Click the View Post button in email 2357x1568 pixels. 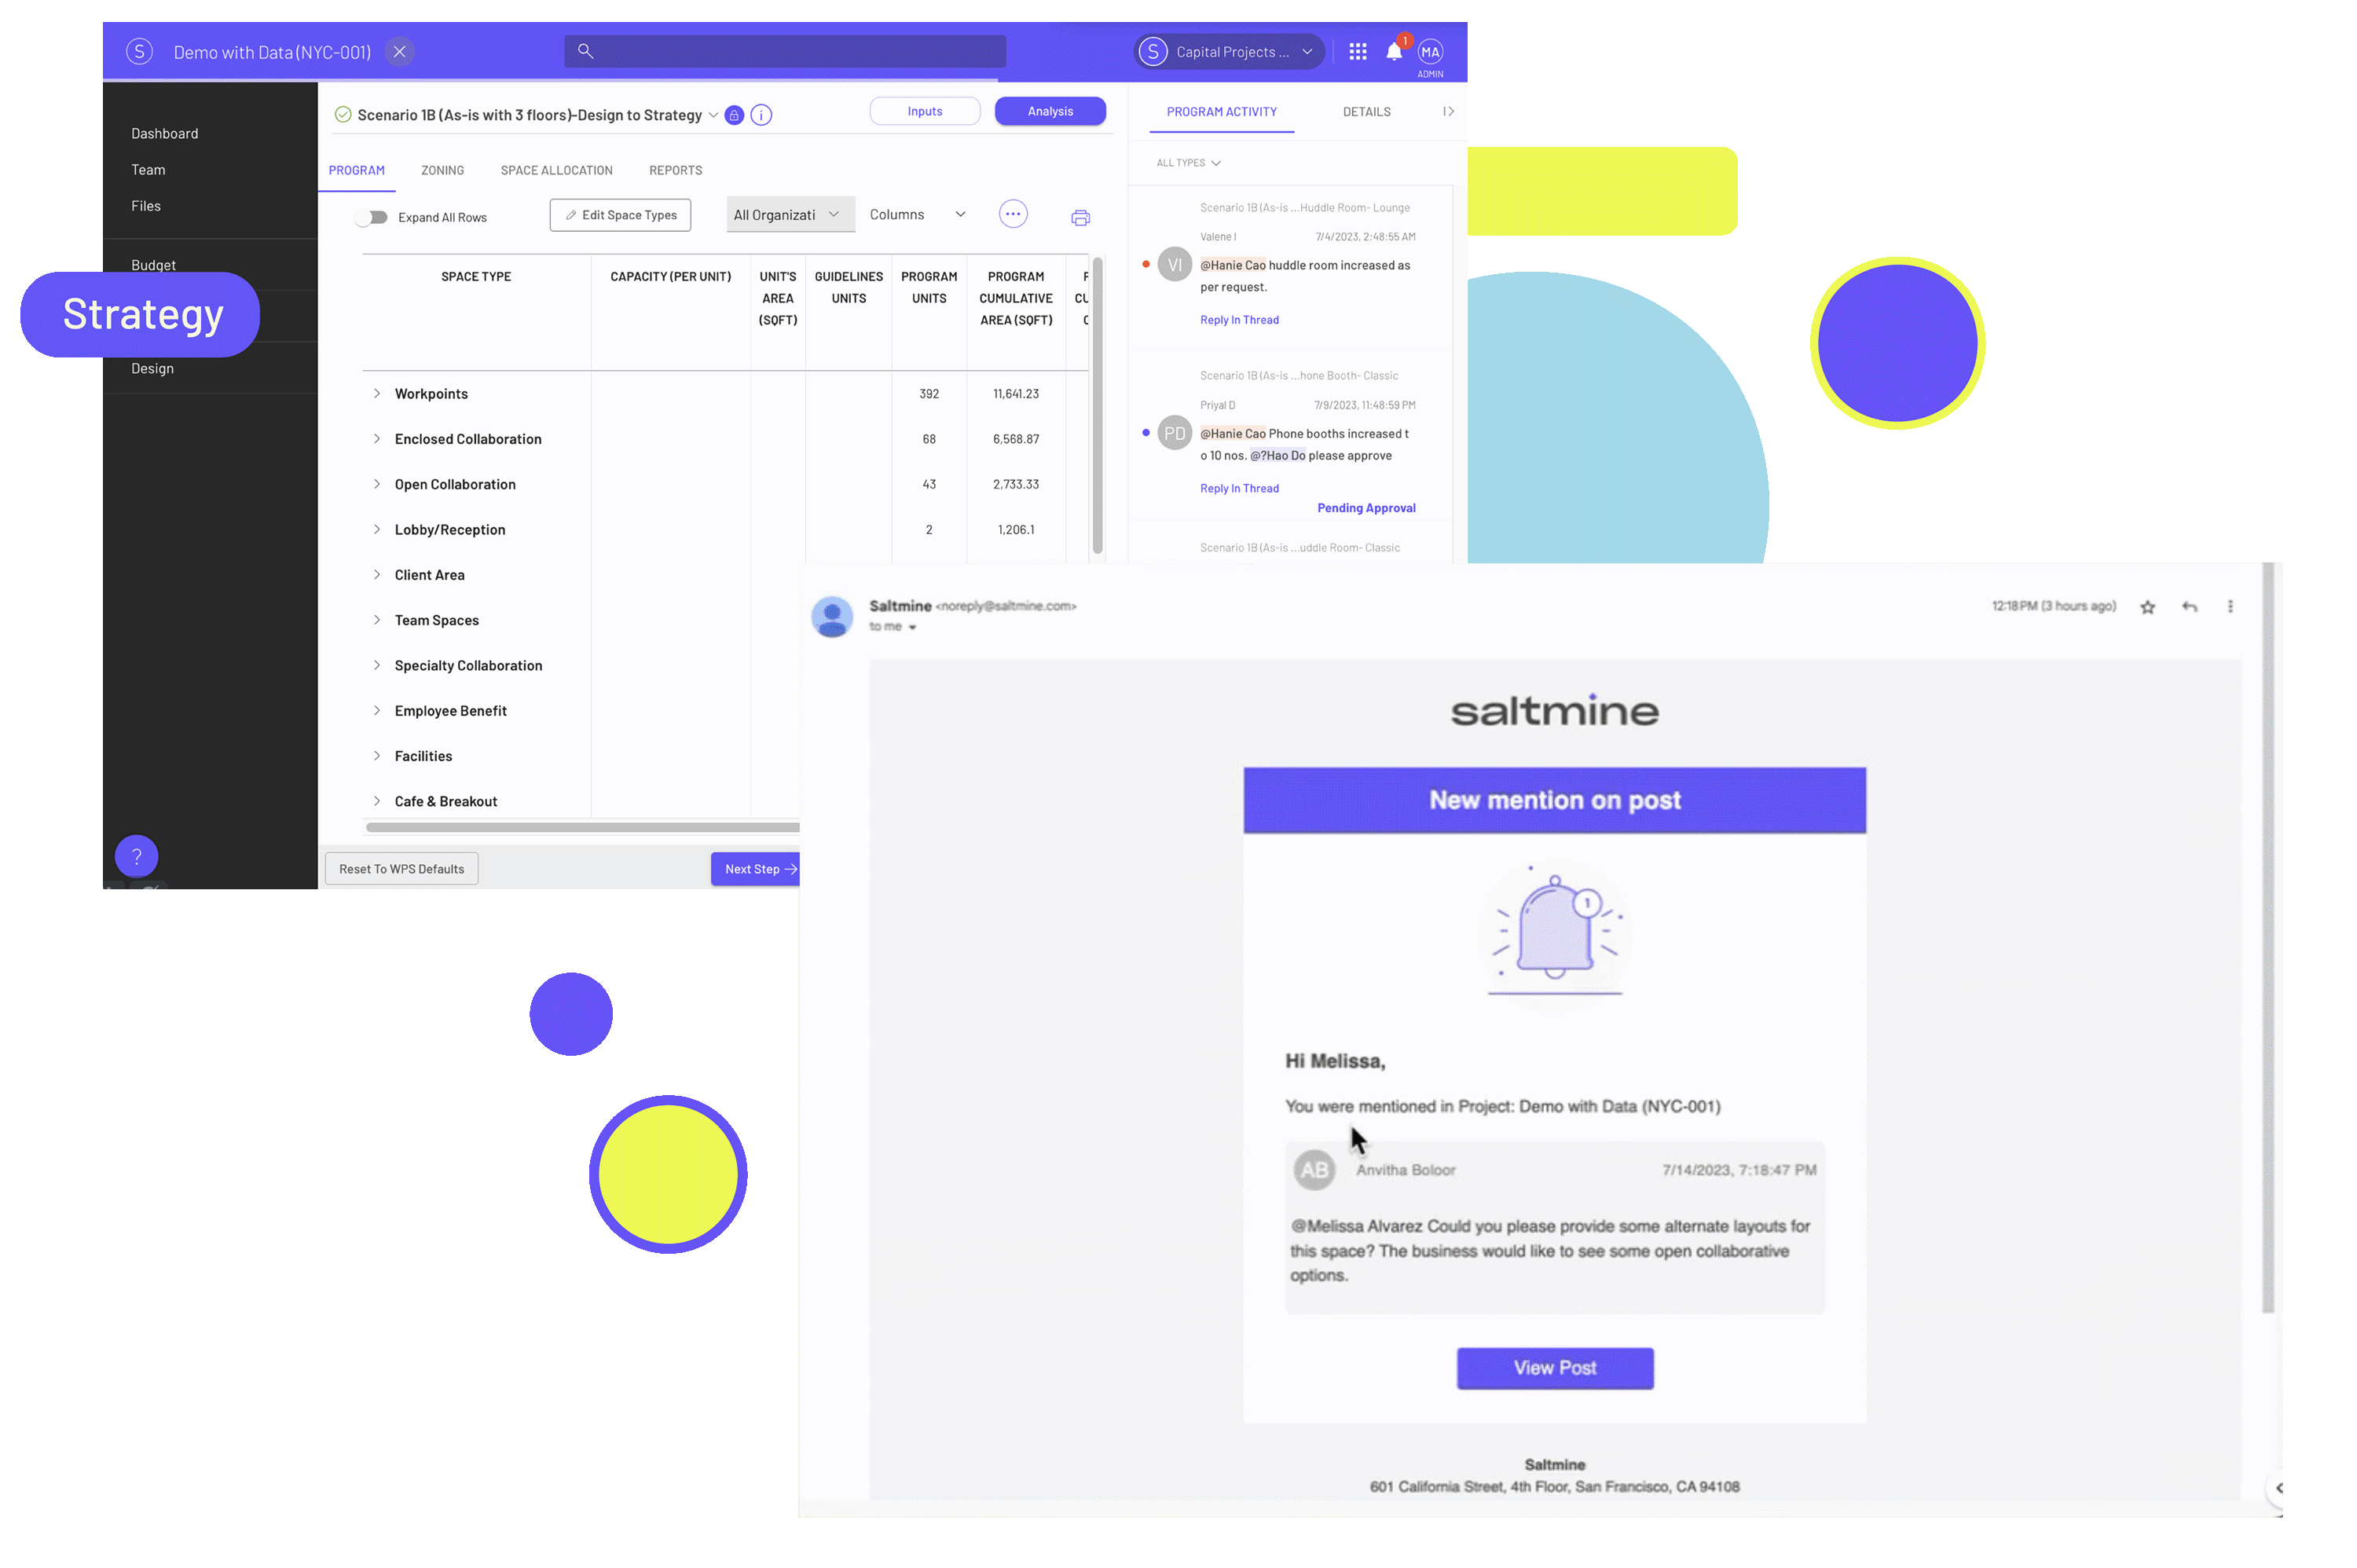[1554, 1367]
